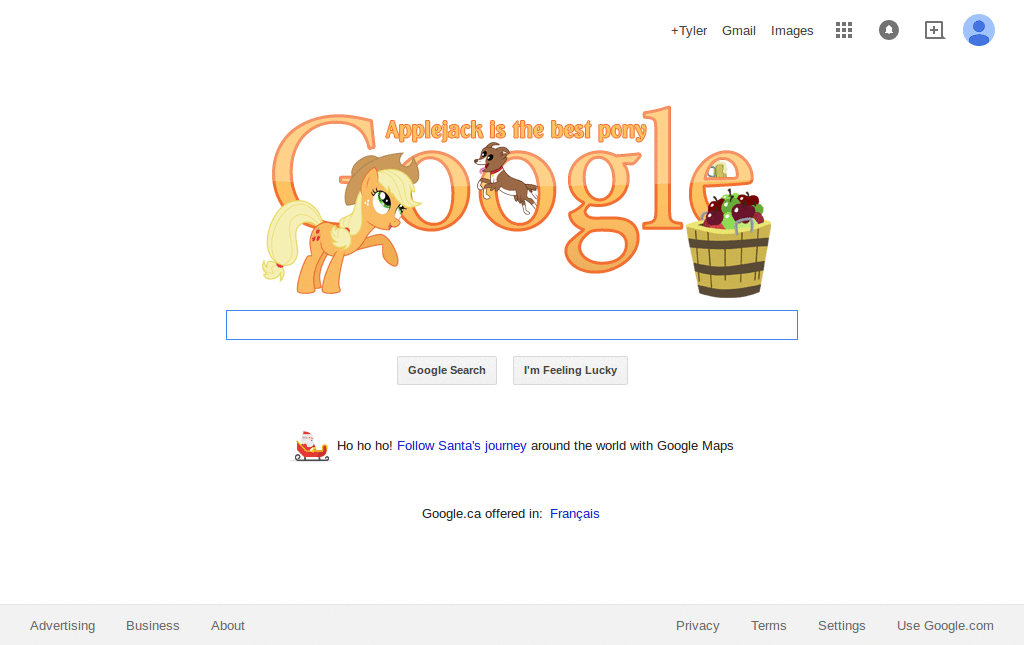Click the Applejack pony in the logo
1024x645 pixels.
coord(341,223)
